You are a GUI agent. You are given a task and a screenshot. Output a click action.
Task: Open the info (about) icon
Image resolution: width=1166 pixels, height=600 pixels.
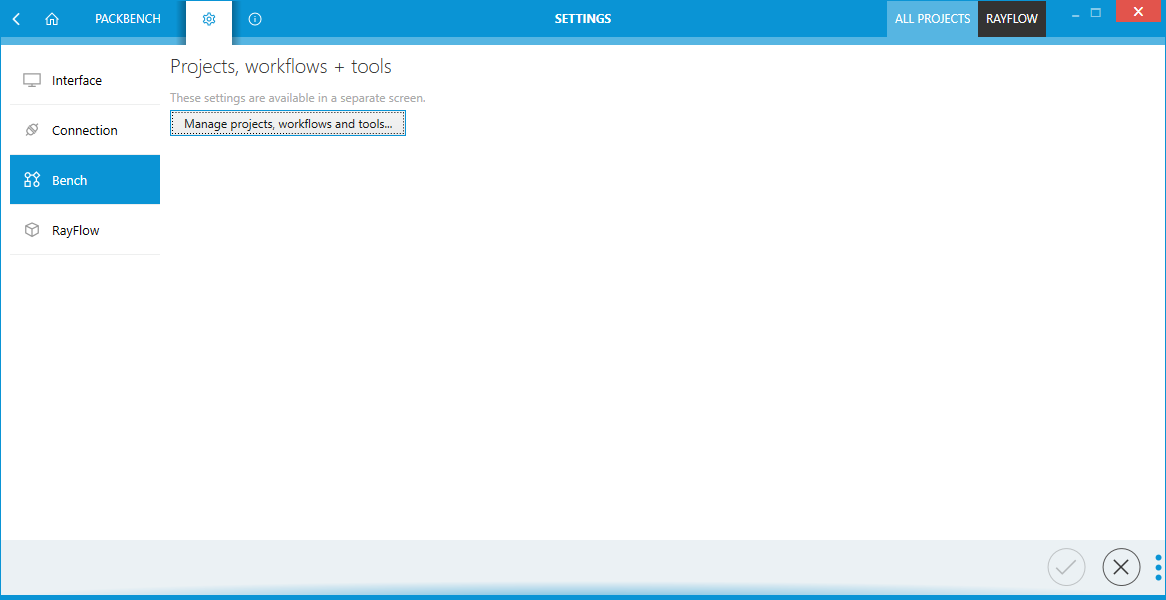pos(255,19)
